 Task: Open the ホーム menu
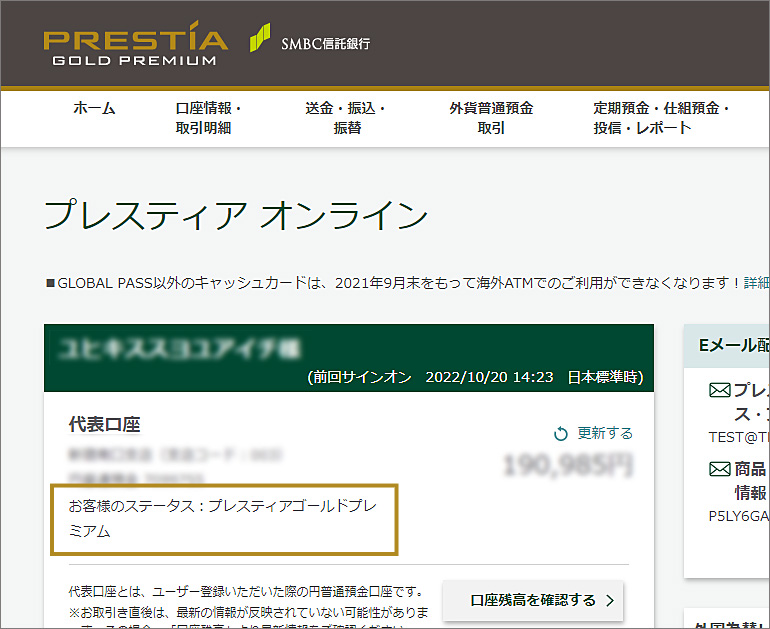point(94,108)
